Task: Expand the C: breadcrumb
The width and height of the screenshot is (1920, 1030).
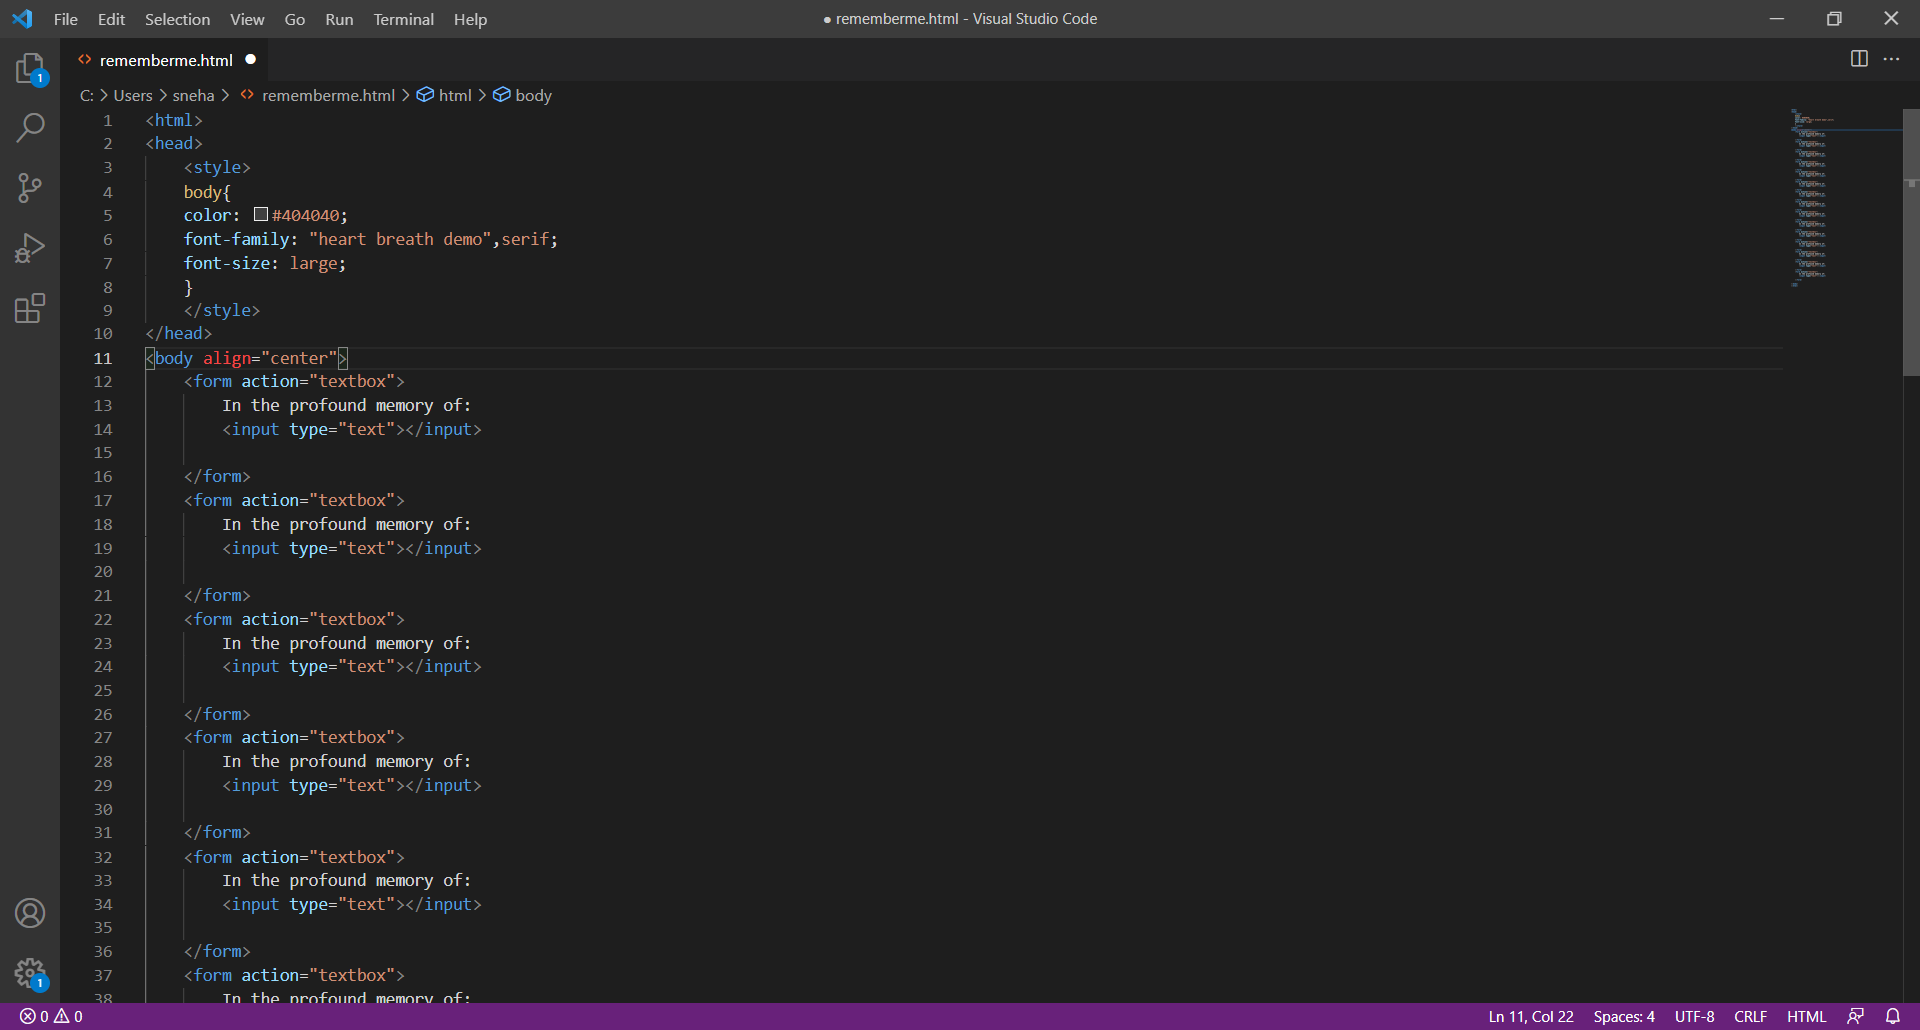Action: click(x=87, y=95)
